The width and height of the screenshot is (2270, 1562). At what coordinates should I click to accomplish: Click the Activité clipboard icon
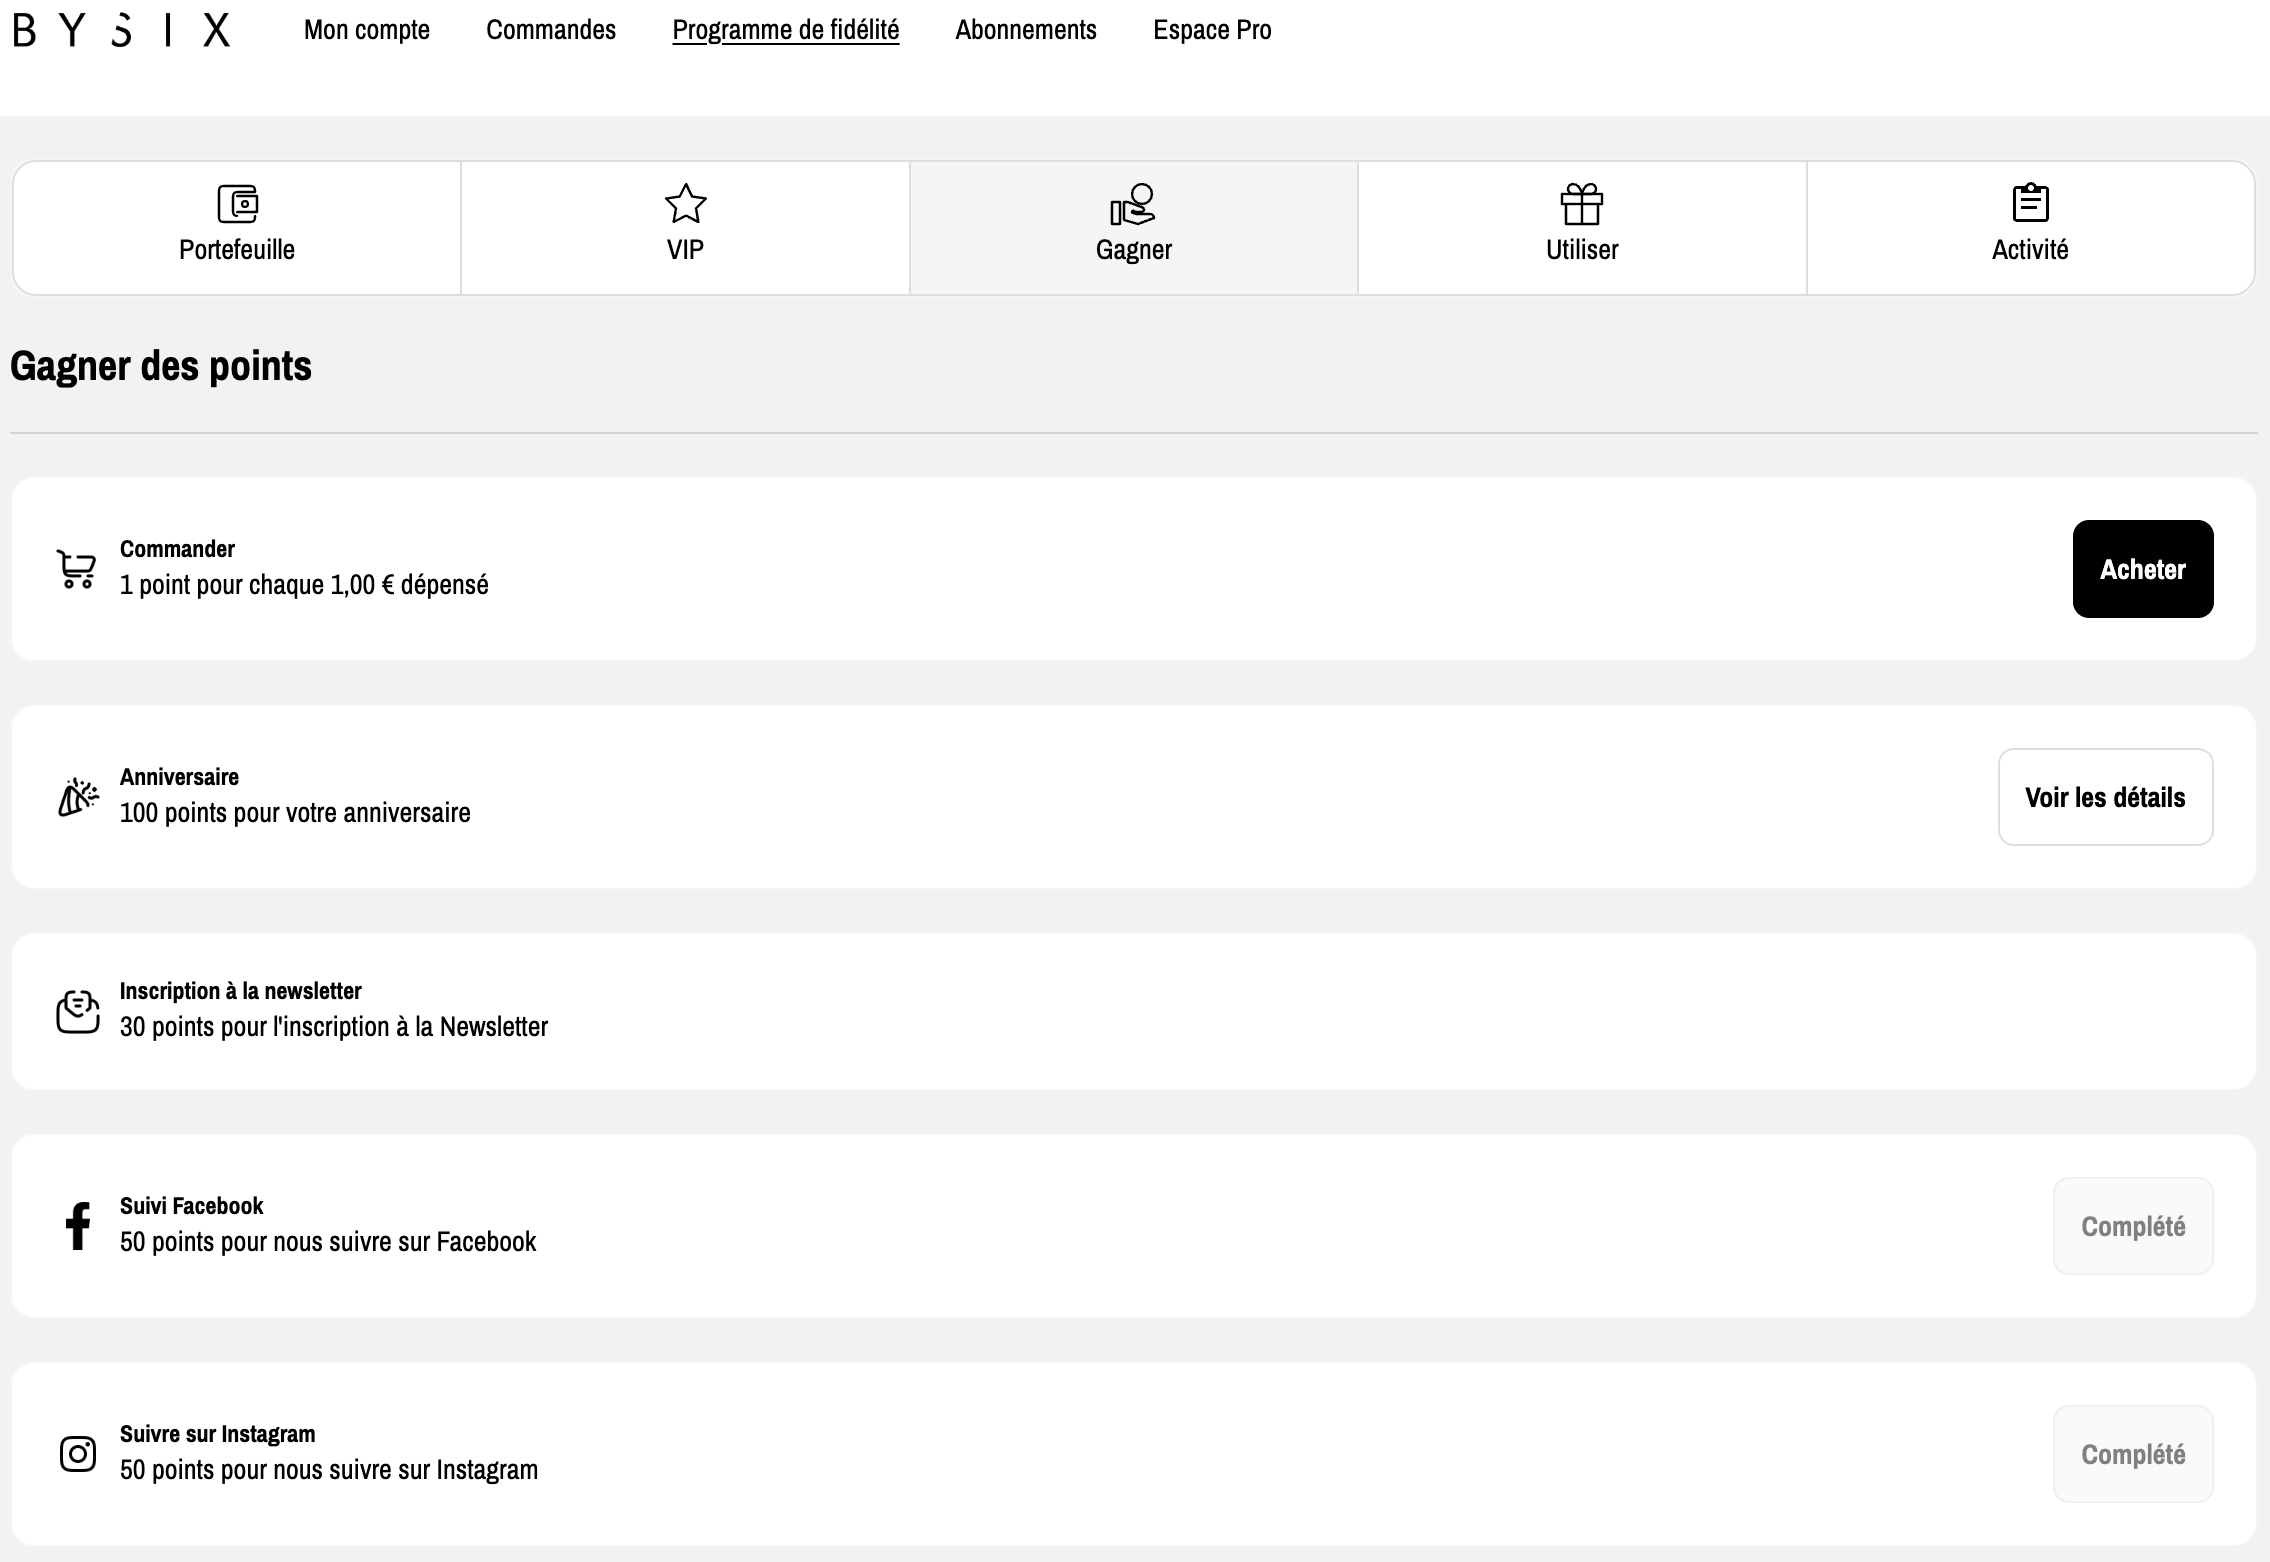pos(2029,203)
